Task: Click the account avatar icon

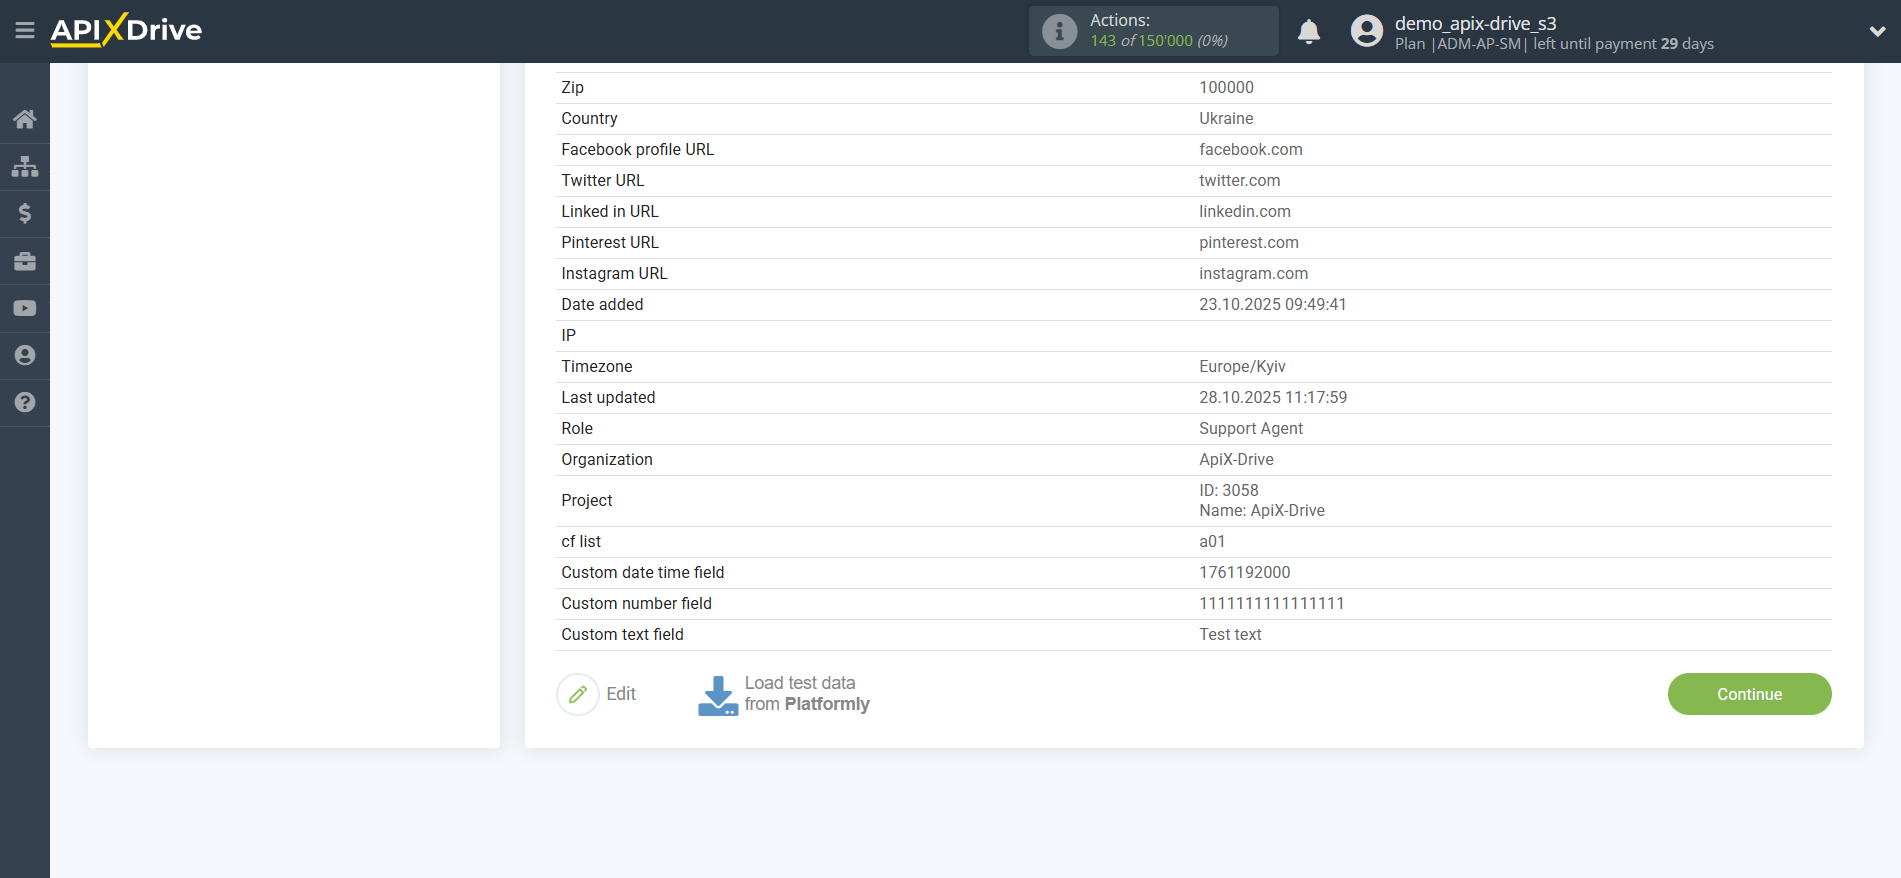Action: [1366, 31]
